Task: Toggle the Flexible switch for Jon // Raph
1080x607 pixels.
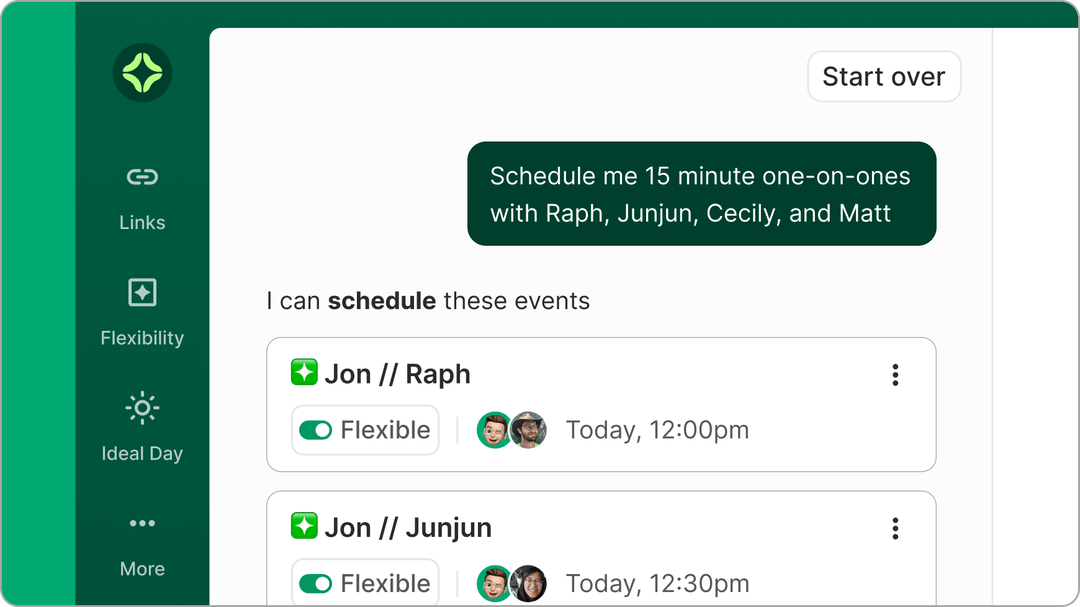Action: coord(316,430)
